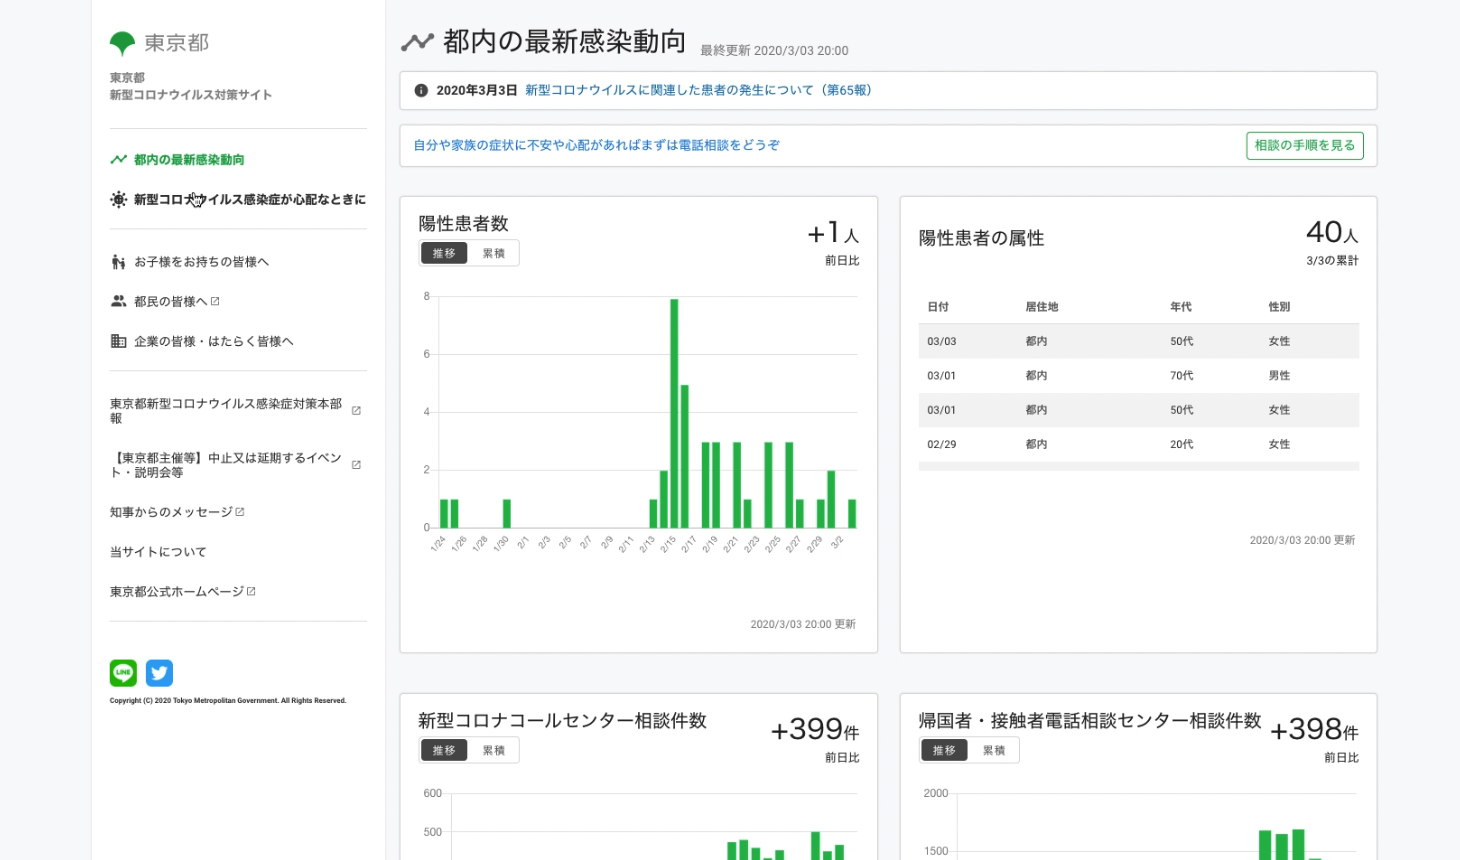Click the 東京都 title text next to the logo
The image size is (1460, 860).
(x=177, y=43)
